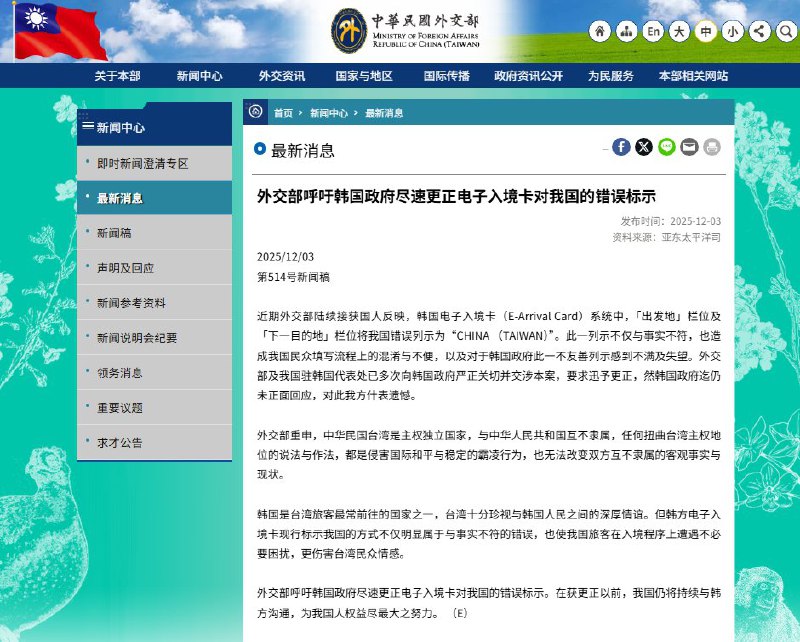800x642 pixels.
Task: Open the 为民服务 menu
Action: coord(611,76)
